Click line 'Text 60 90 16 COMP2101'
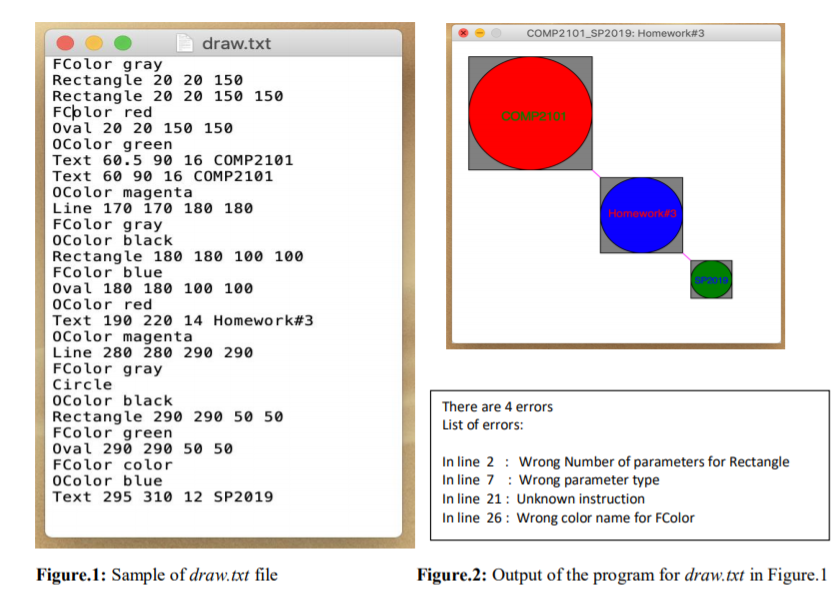 tap(163, 176)
